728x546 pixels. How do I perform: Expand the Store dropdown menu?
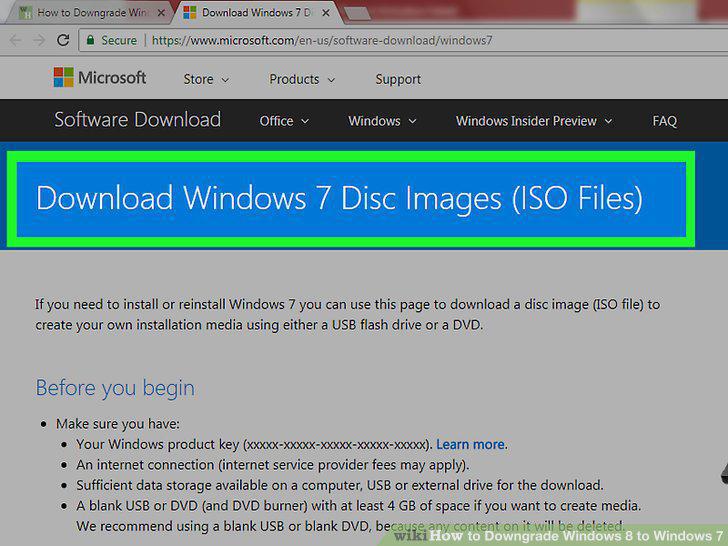pyautogui.click(x=206, y=79)
